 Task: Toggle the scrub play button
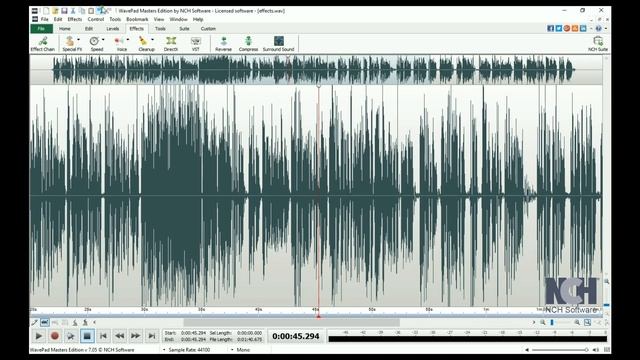[71, 336]
